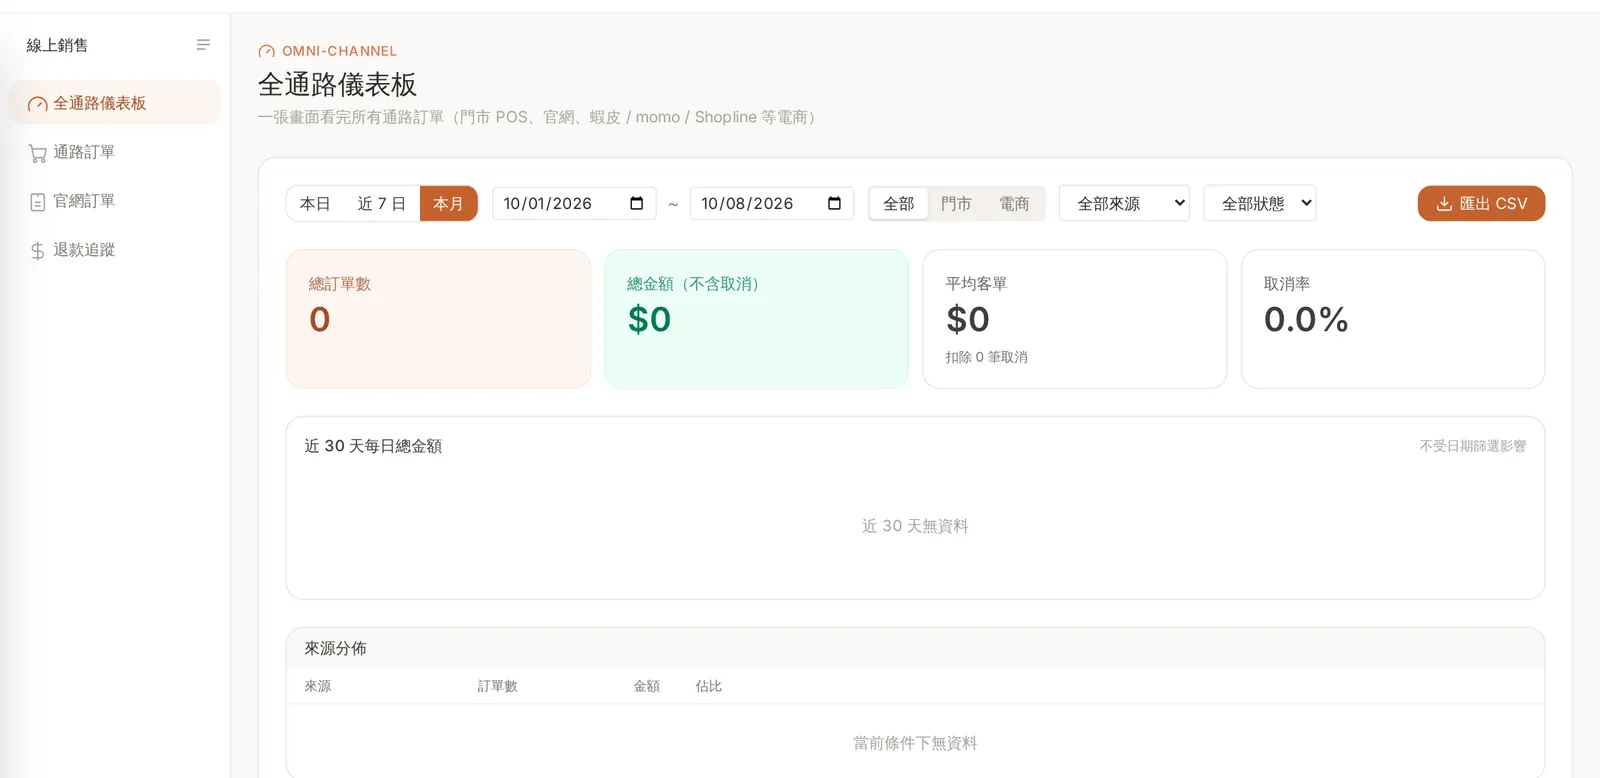Click the 來源分佈 section heading
This screenshot has width=1600, height=778.
click(x=335, y=648)
